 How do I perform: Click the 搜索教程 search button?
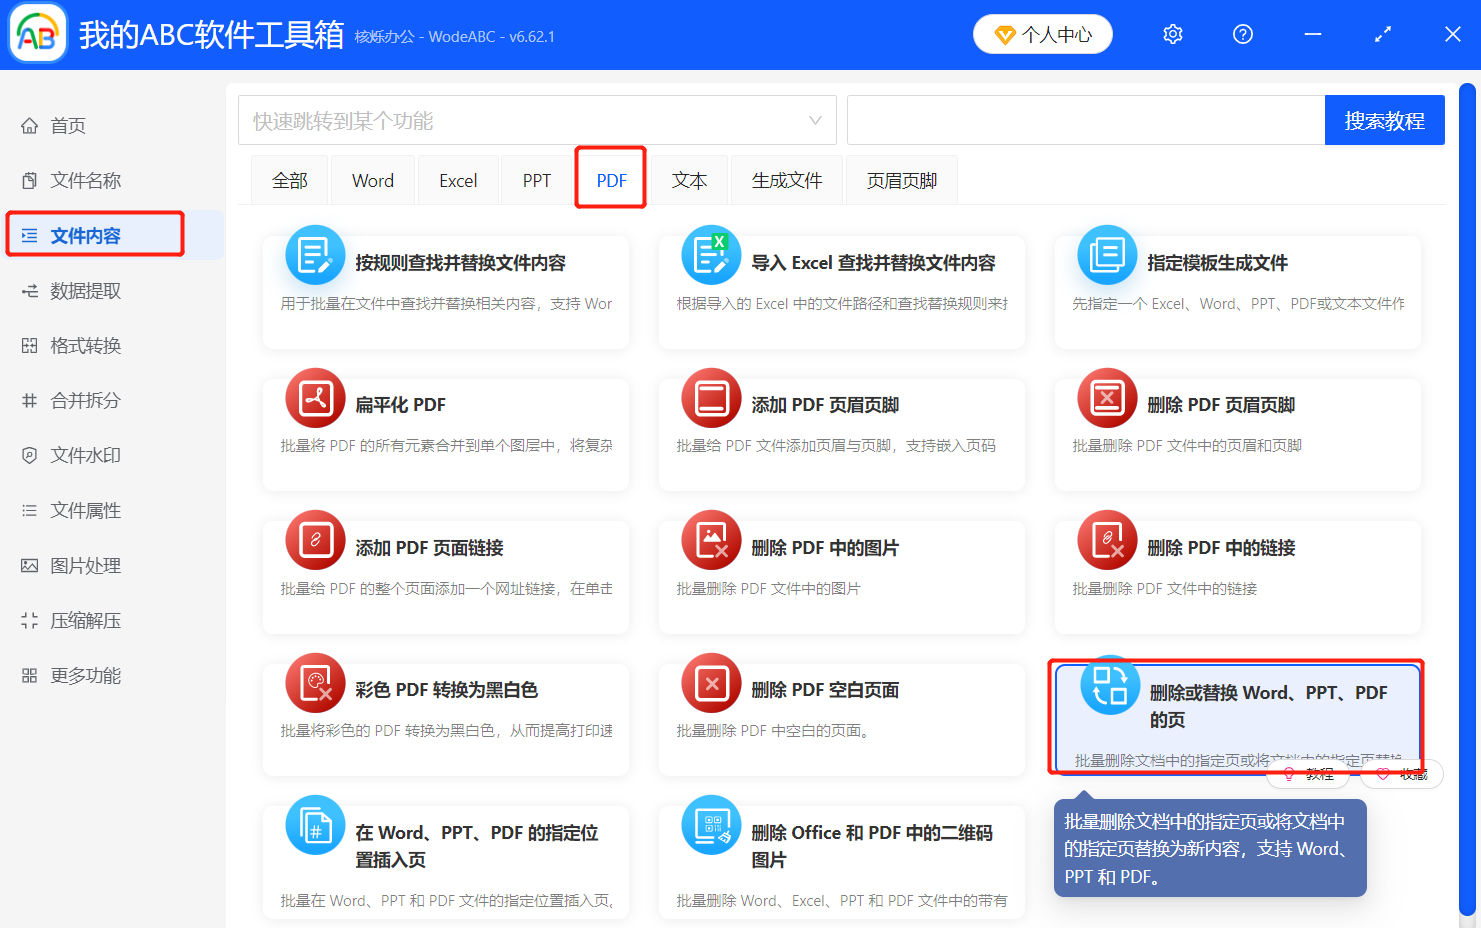point(1385,119)
